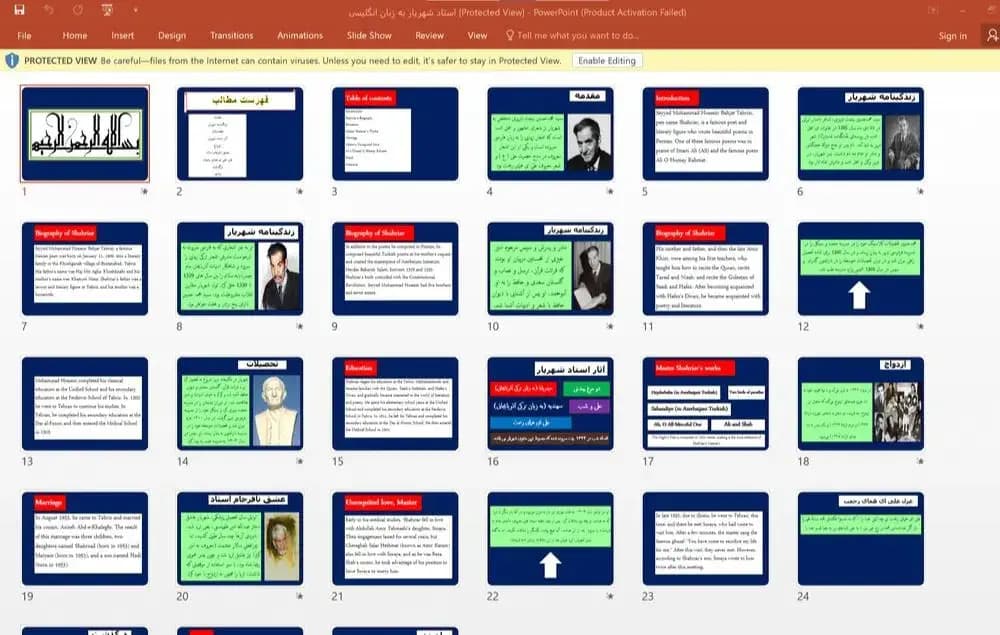This screenshot has width=1000, height=635.
Task: Click the transition star under slide 20
Action: click(299, 596)
